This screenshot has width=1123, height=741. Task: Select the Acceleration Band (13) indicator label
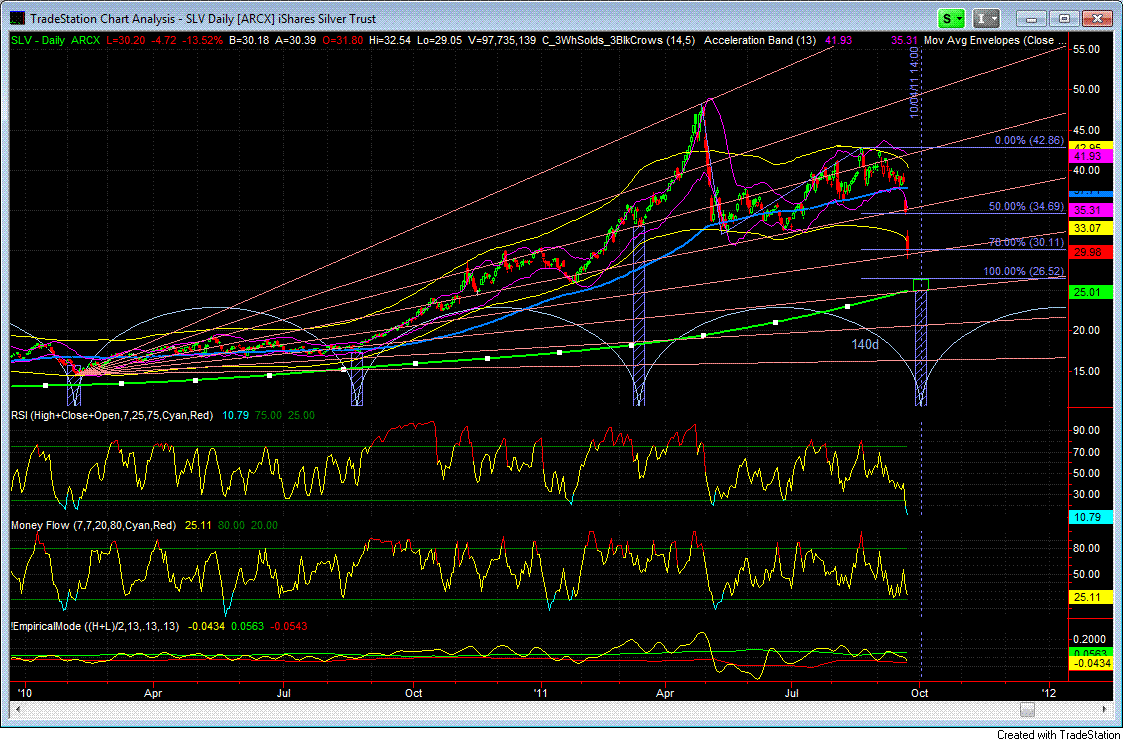coord(760,41)
